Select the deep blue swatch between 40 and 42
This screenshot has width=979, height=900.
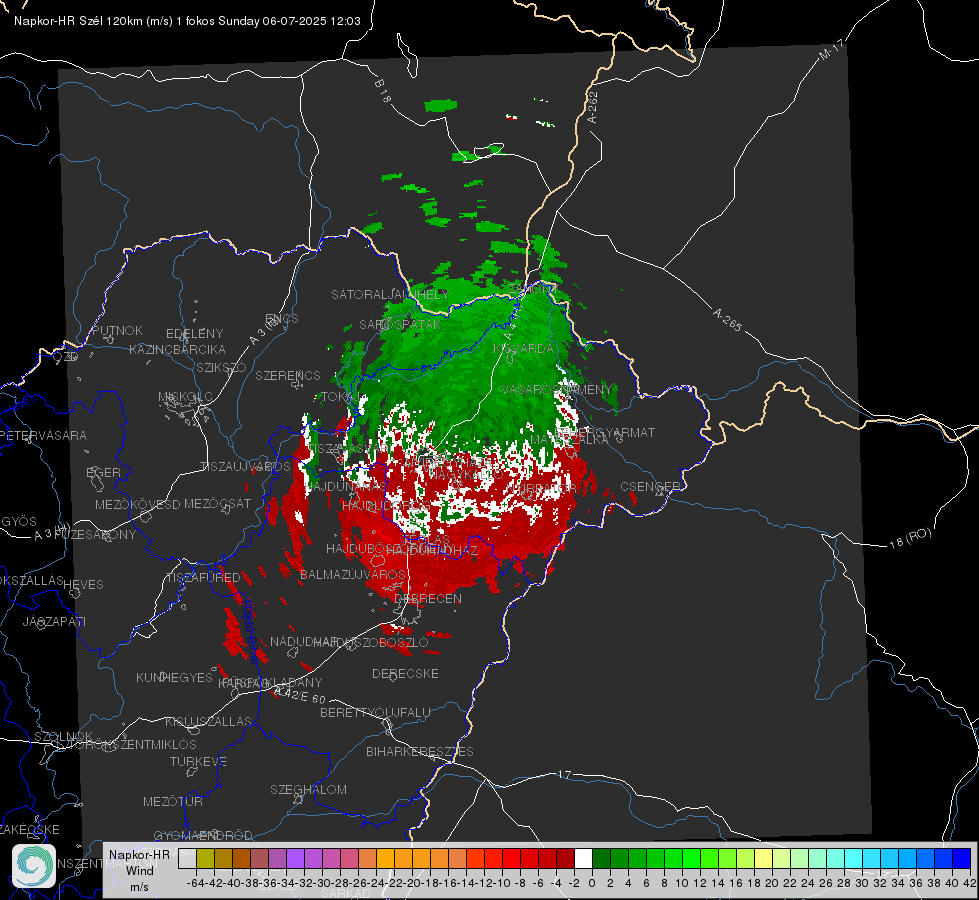[962, 859]
